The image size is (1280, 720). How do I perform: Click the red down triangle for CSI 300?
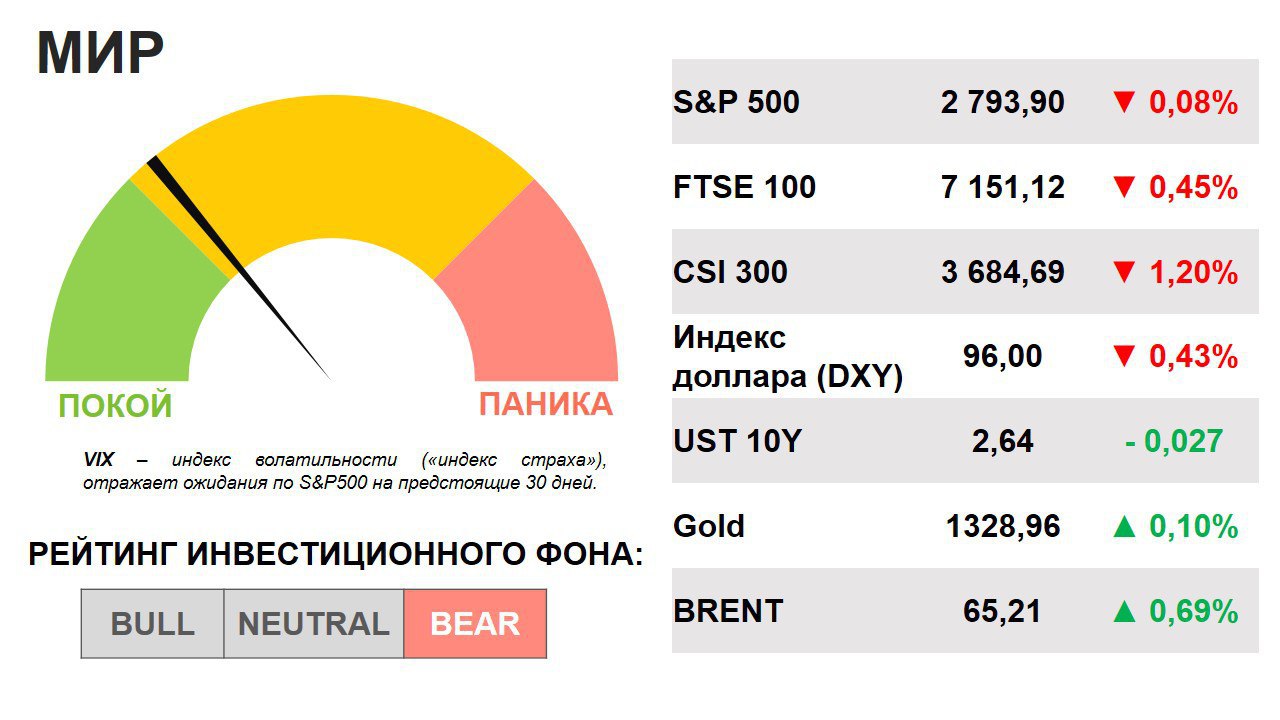coord(1125,272)
